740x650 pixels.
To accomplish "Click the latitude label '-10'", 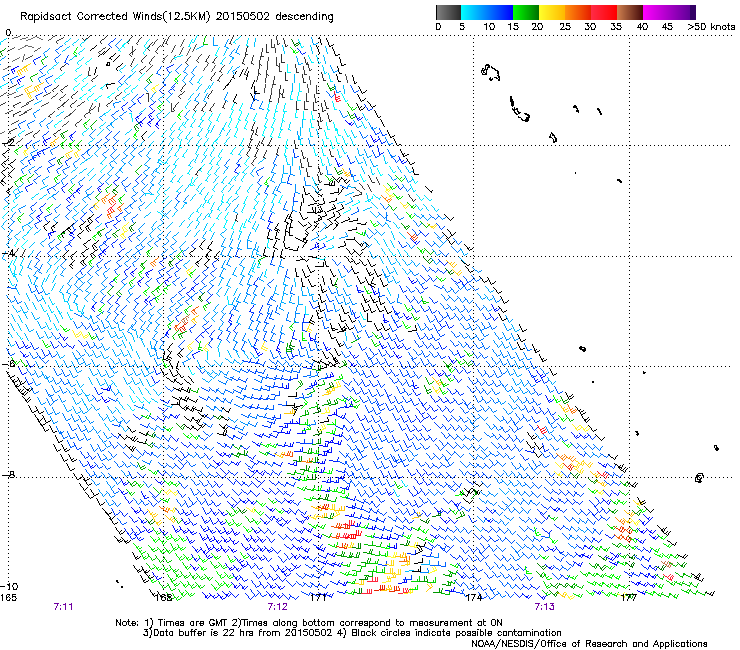I will pyautogui.click(x=9, y=586).
